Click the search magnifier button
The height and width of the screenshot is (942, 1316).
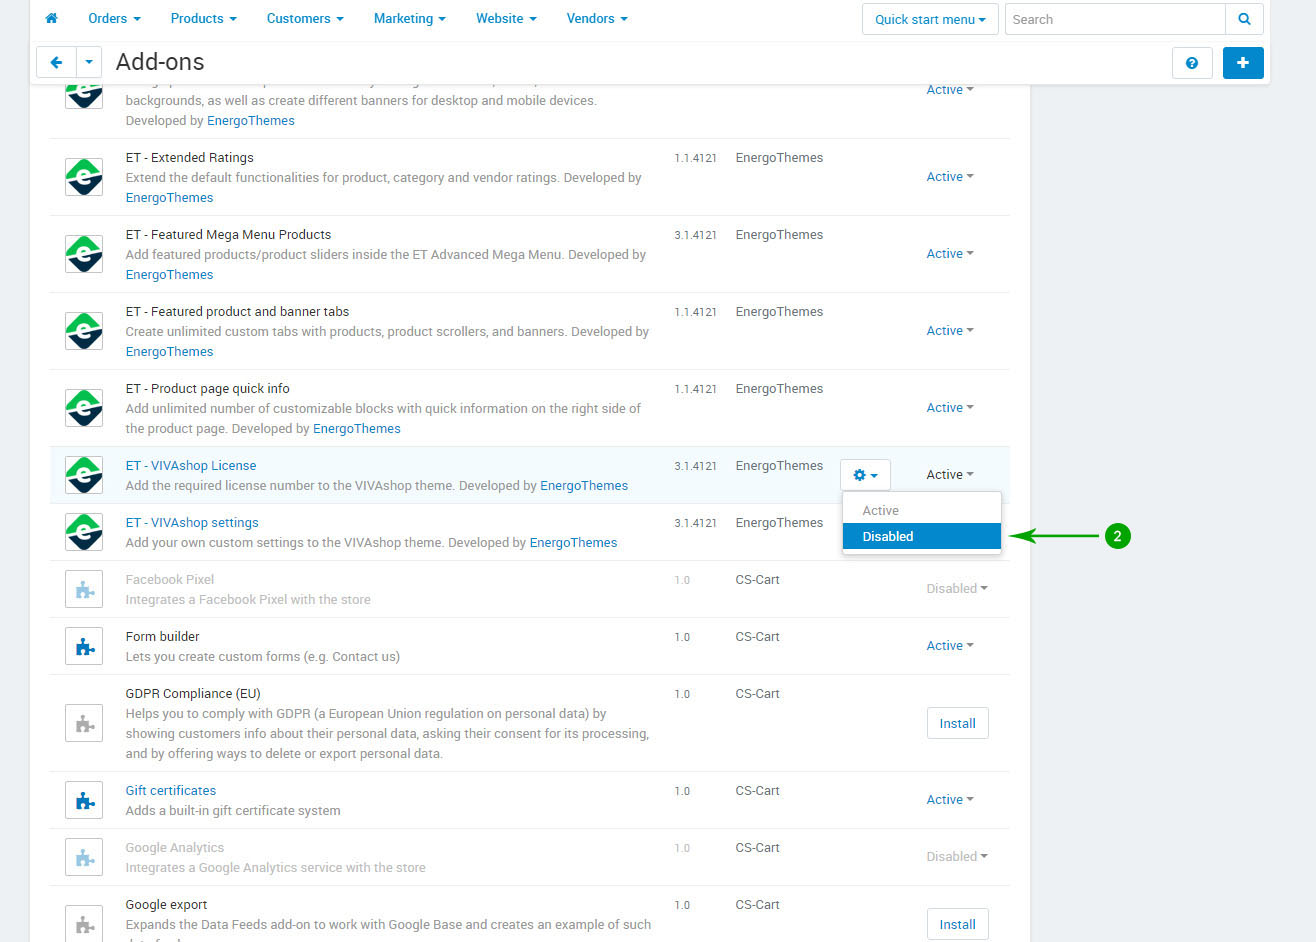1244,19
